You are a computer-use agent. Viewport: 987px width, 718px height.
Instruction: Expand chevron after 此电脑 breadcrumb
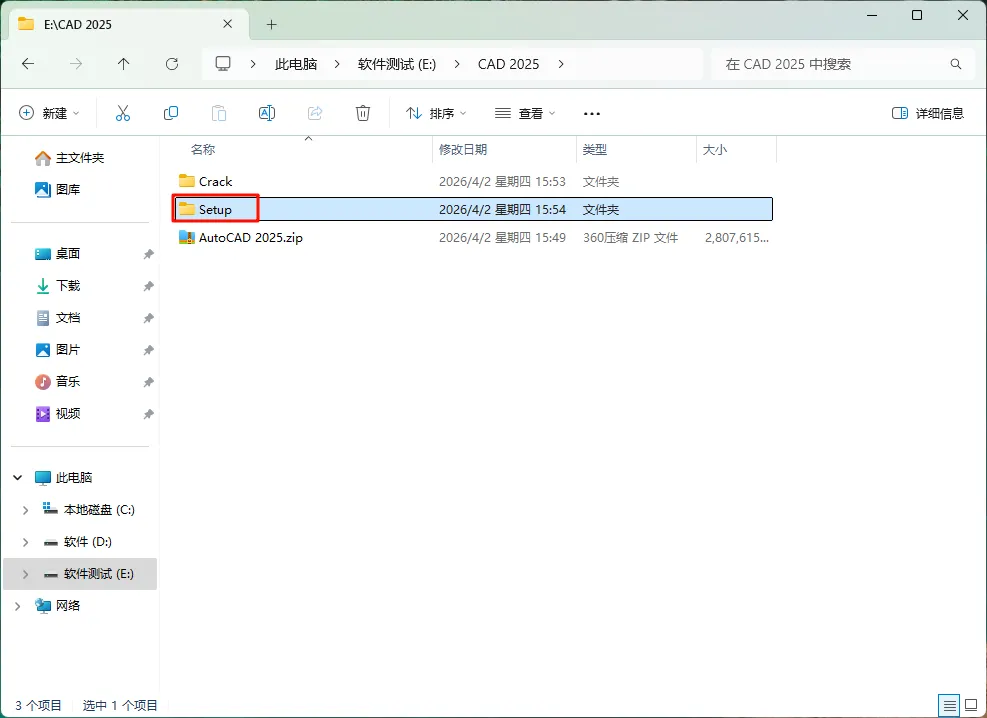pos(337,64)
